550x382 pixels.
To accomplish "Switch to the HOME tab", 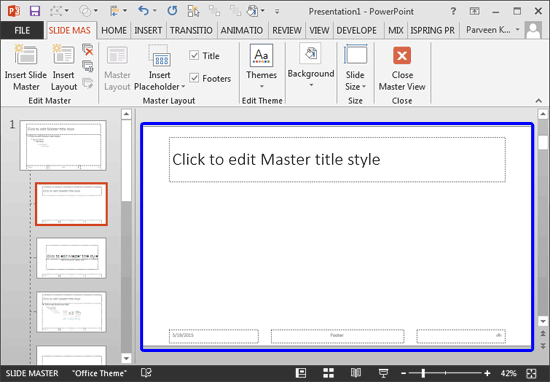I will [114, 31].
